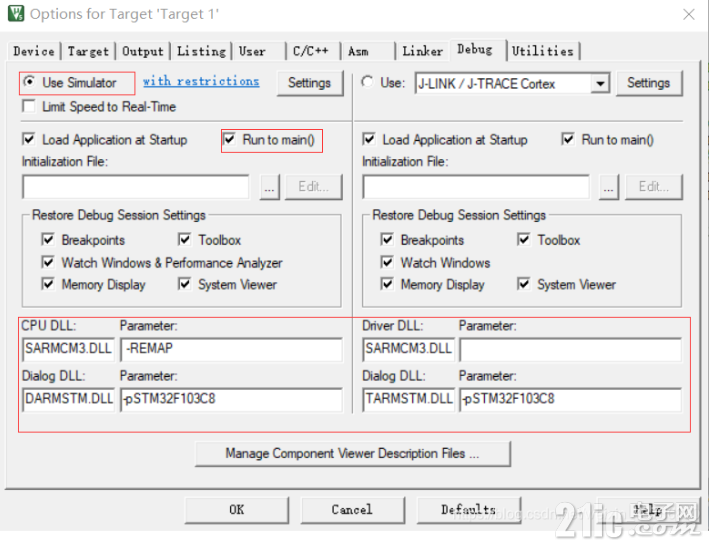Browse for simulator initialization file
This screenshot has height=545, width=709.
[x=269, y=187]
